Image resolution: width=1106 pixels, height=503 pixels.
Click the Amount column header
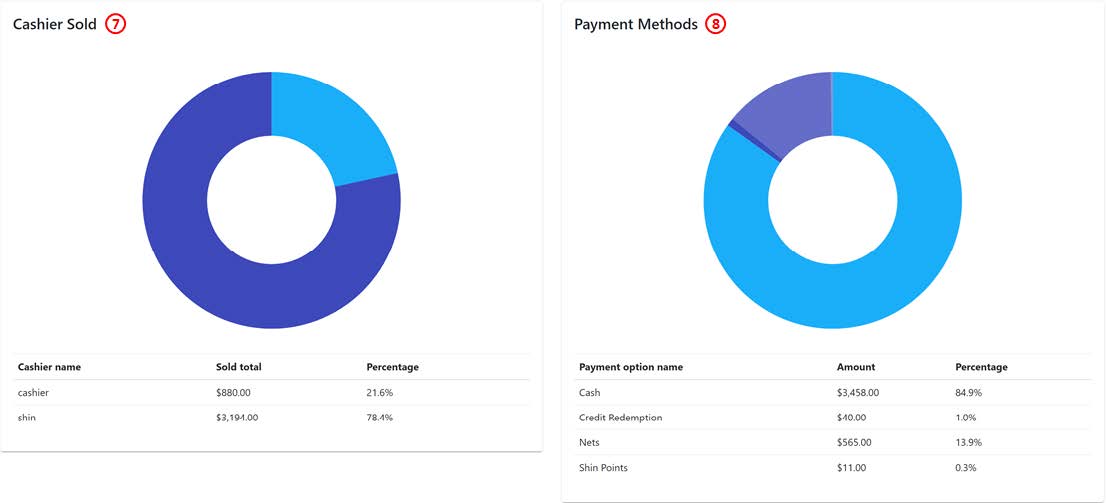(855, 367)
